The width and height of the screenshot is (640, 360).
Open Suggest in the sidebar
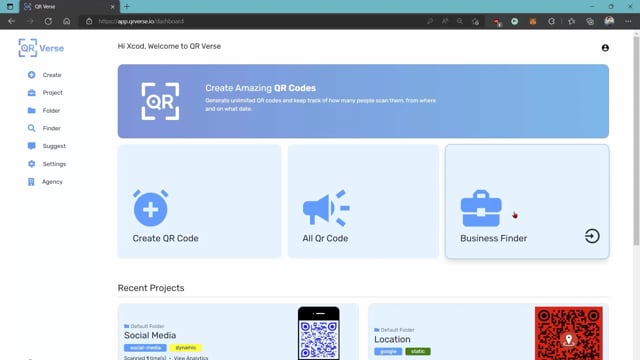tap(54, 146)
